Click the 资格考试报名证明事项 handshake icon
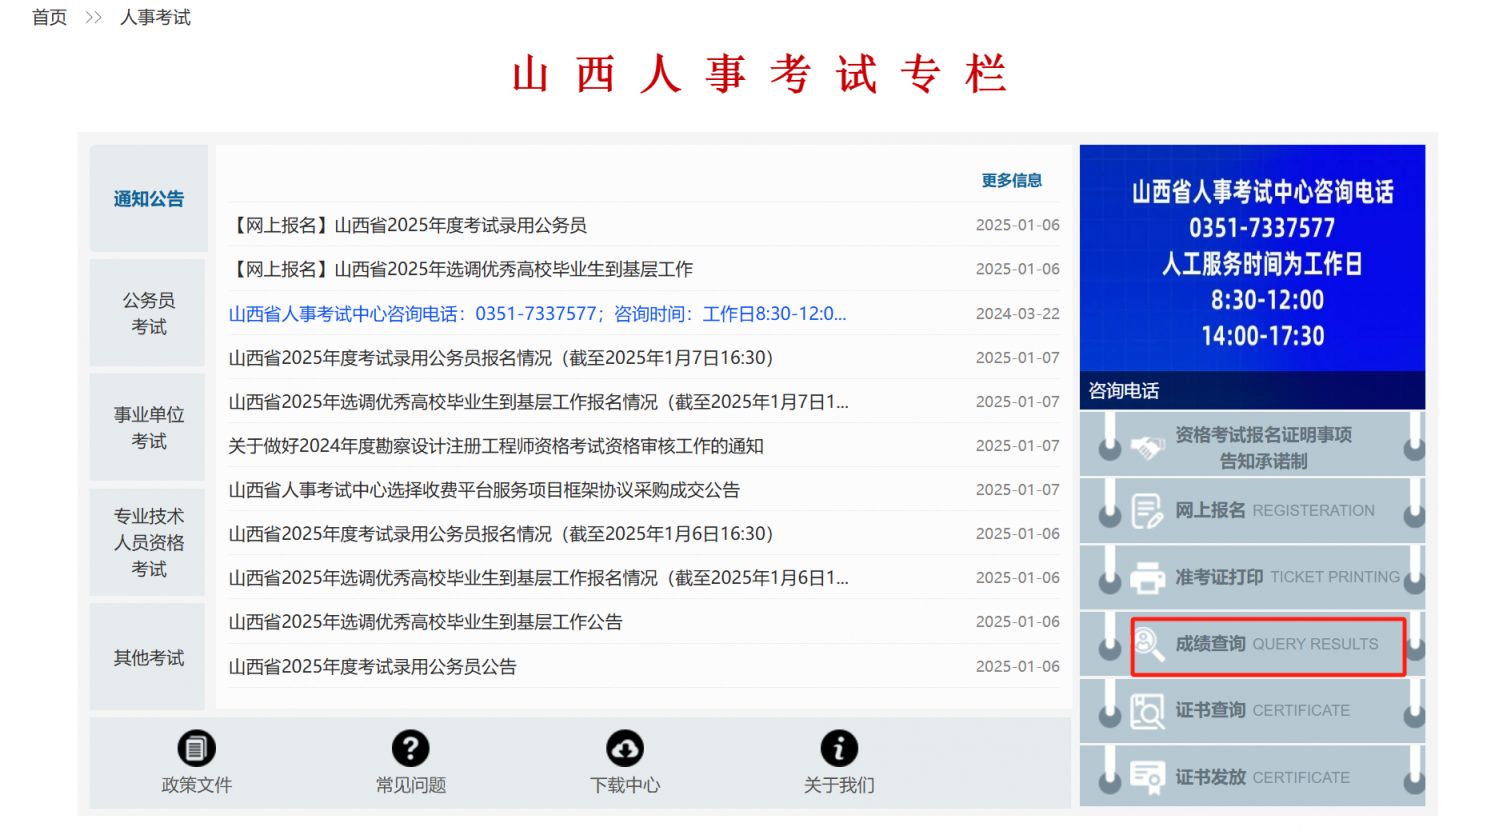The height and width of the screenshot is (835, 1499). point(1147,447)
